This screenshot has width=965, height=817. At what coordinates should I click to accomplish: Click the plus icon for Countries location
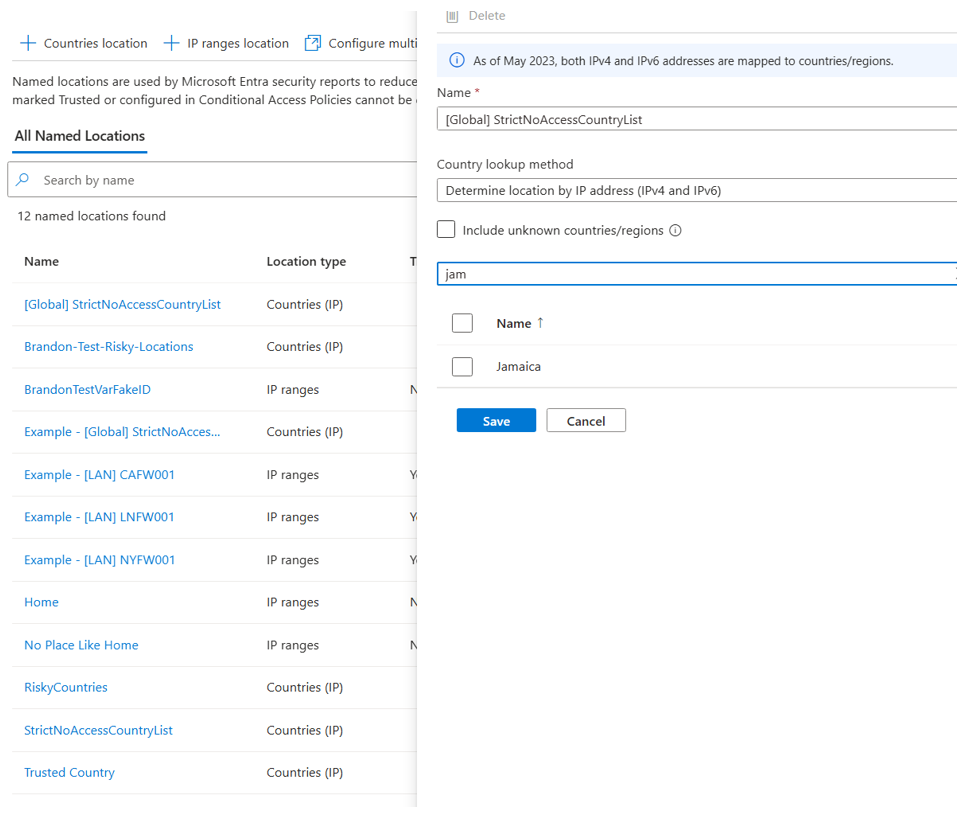[x=28, y=43]
